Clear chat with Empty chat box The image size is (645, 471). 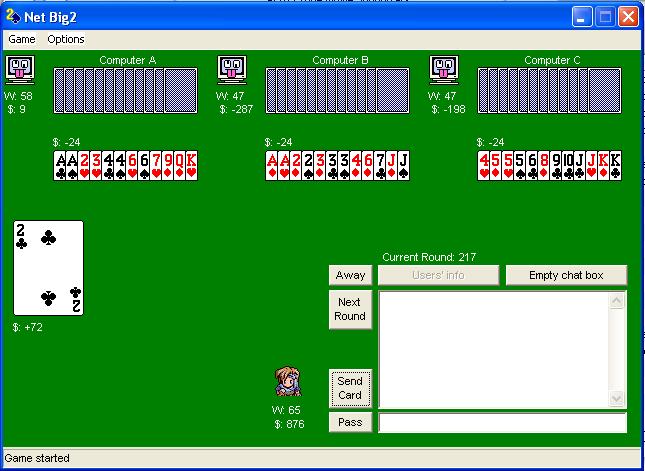coord(566,275)
